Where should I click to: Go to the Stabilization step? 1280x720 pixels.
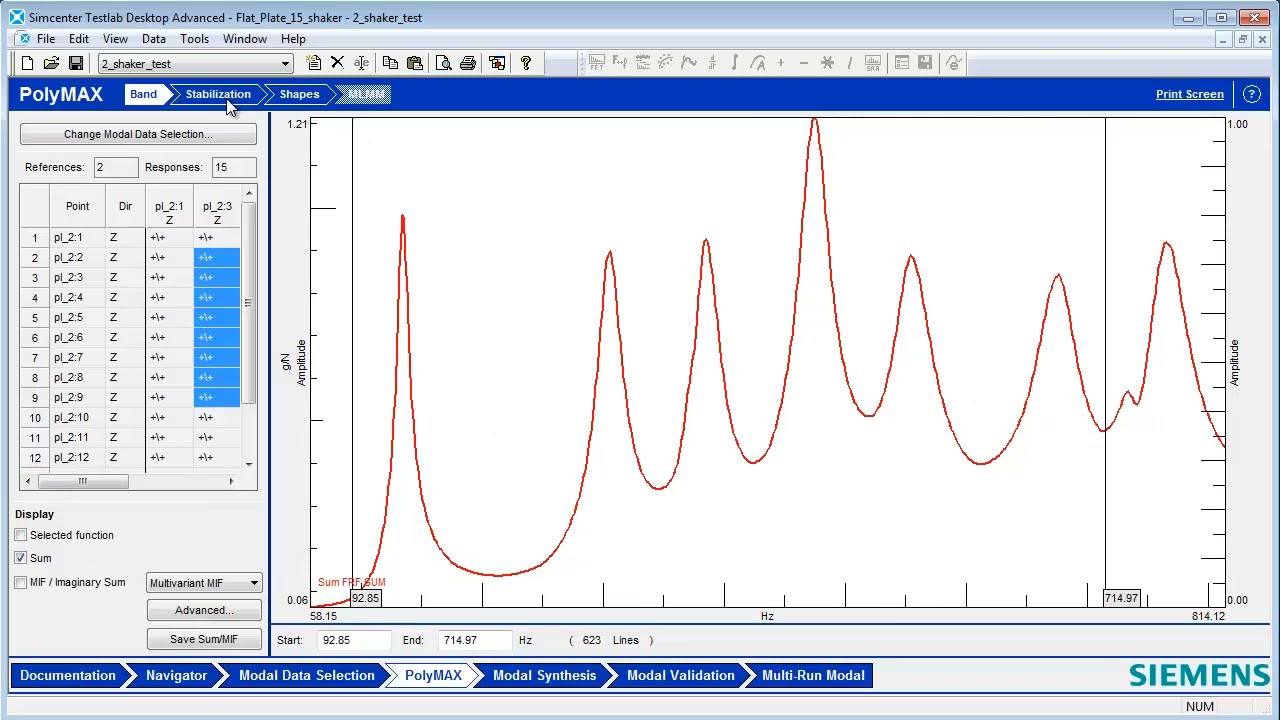click(x=218, y=94)
